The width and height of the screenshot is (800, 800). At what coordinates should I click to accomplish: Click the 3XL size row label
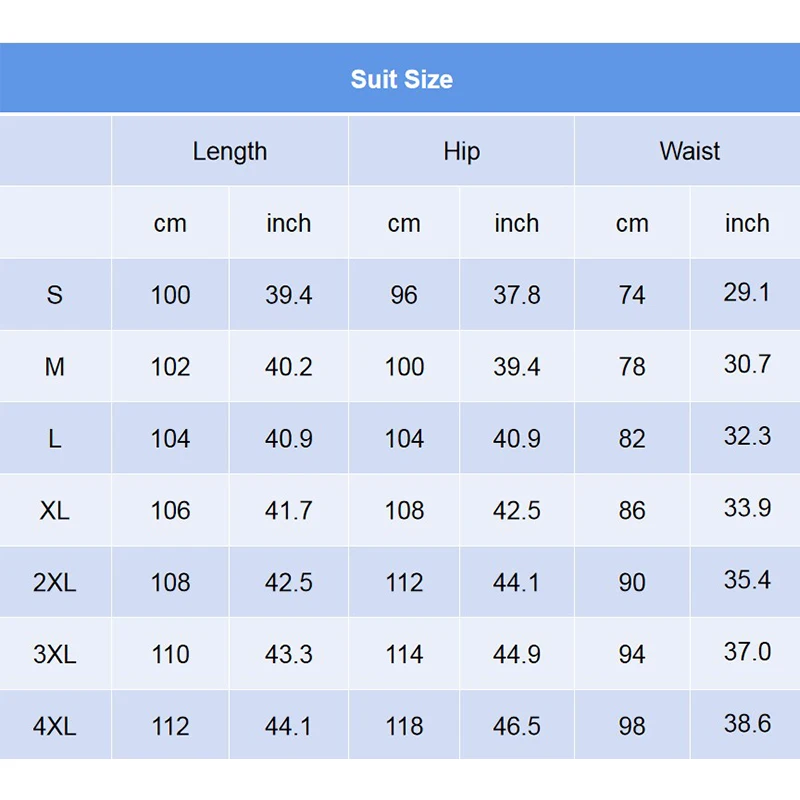[55, 655]
